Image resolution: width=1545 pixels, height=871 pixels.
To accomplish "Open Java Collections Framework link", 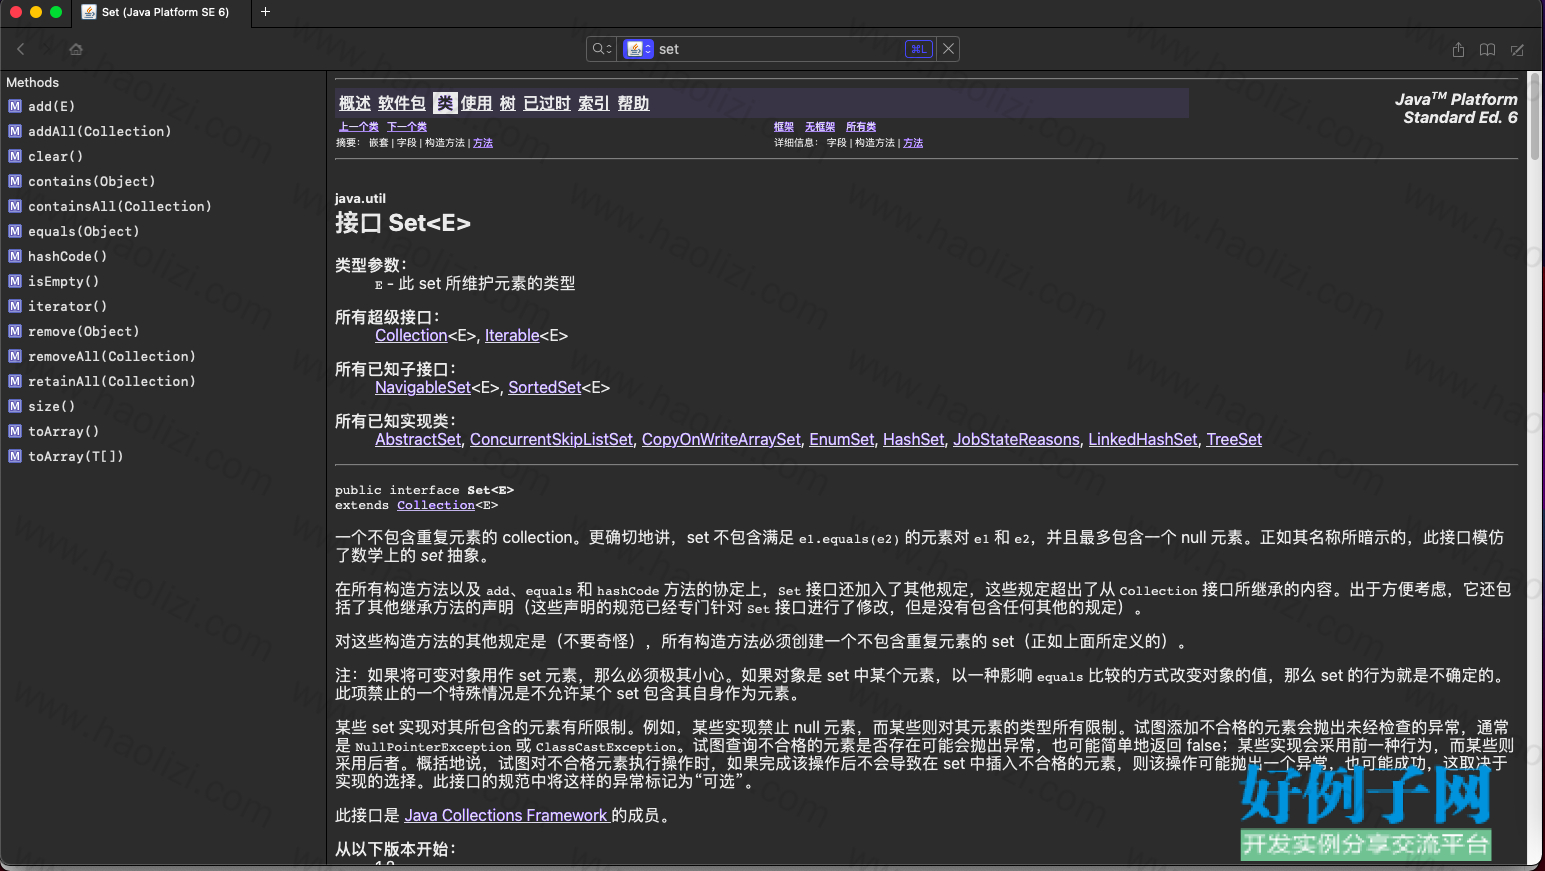I will [x=506, y=816].
